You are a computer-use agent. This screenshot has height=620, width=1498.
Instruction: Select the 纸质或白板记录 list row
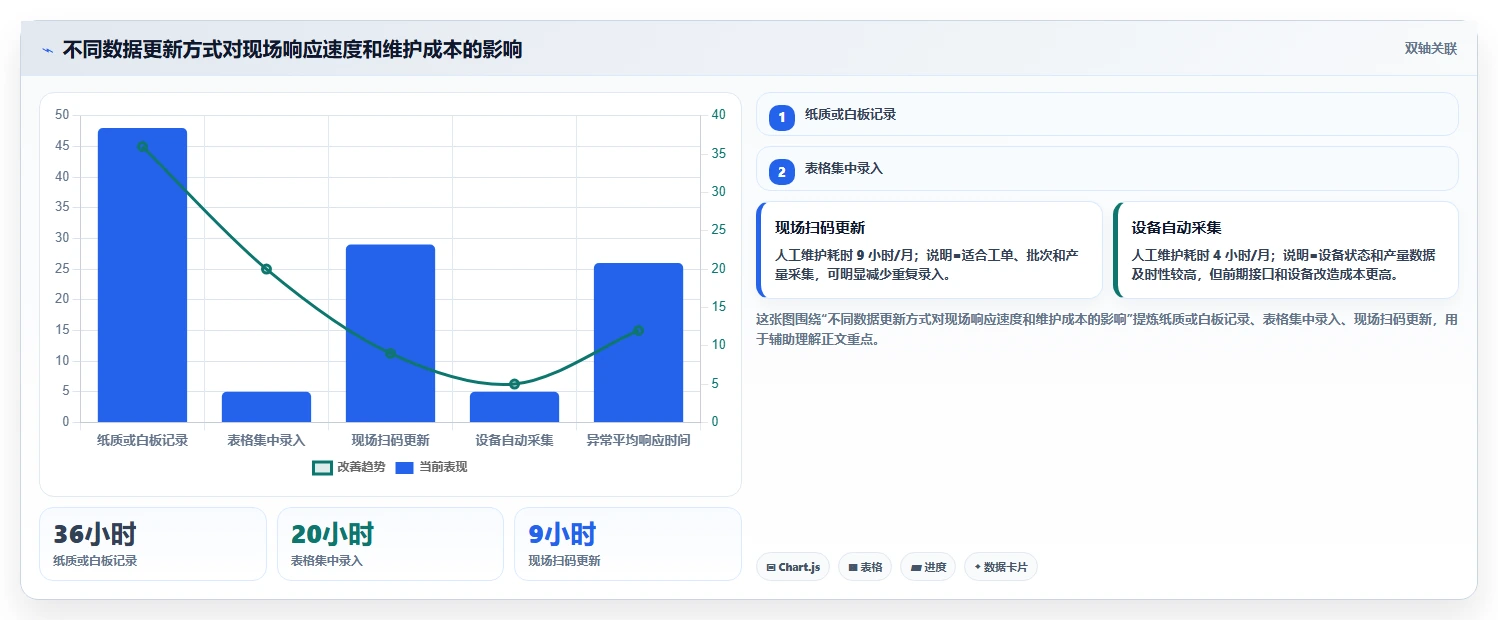tap(1107, 114)
